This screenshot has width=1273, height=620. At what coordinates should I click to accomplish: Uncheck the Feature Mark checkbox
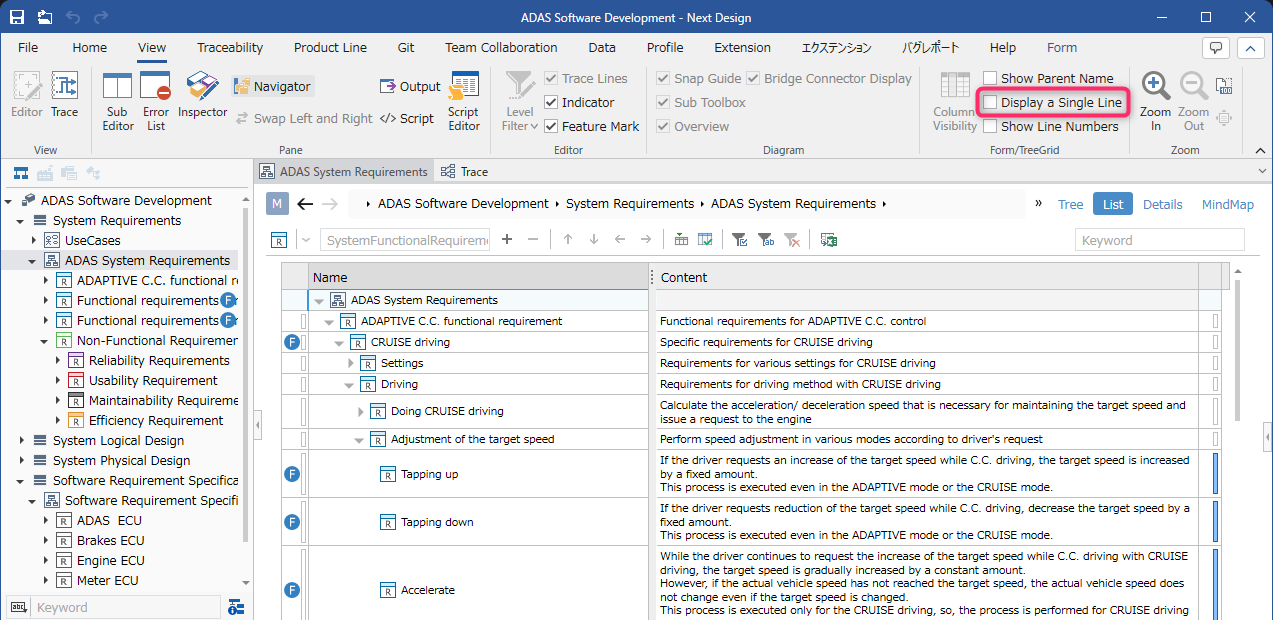[550, 127]
